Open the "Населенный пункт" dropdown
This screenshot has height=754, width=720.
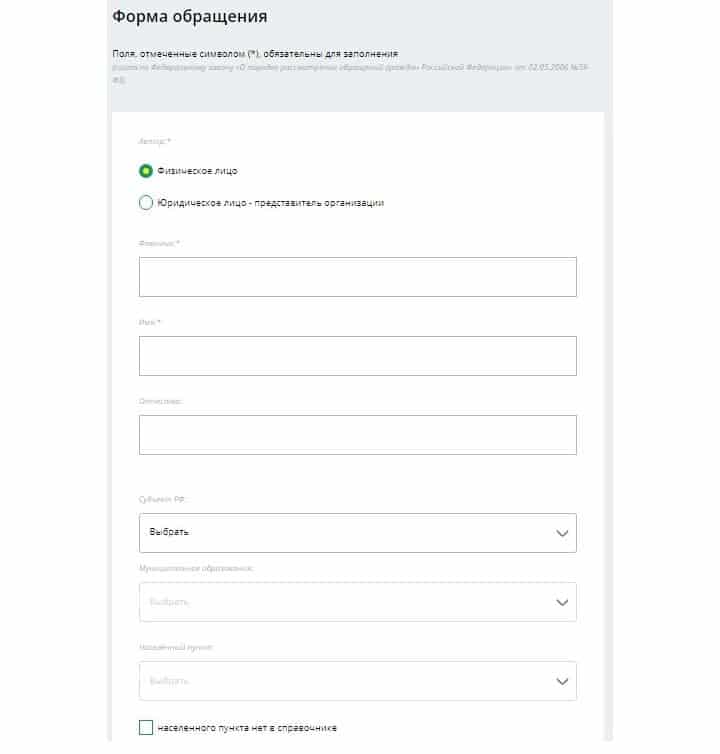pyautogui.click(x=357, y=681)
